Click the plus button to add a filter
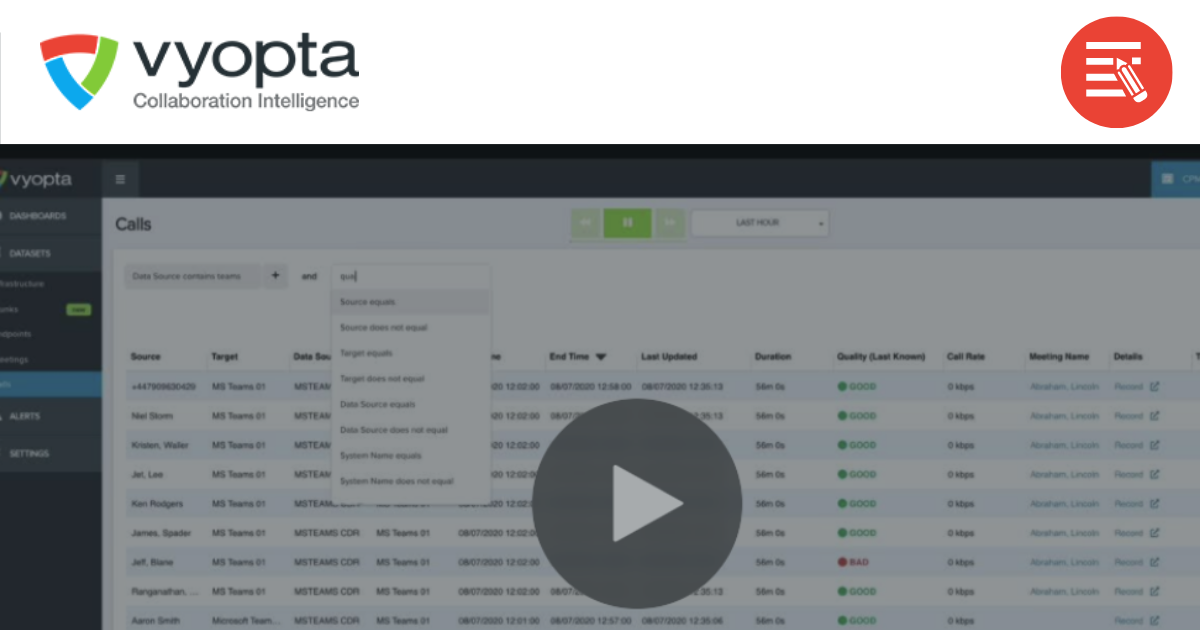 pos(275,276)
